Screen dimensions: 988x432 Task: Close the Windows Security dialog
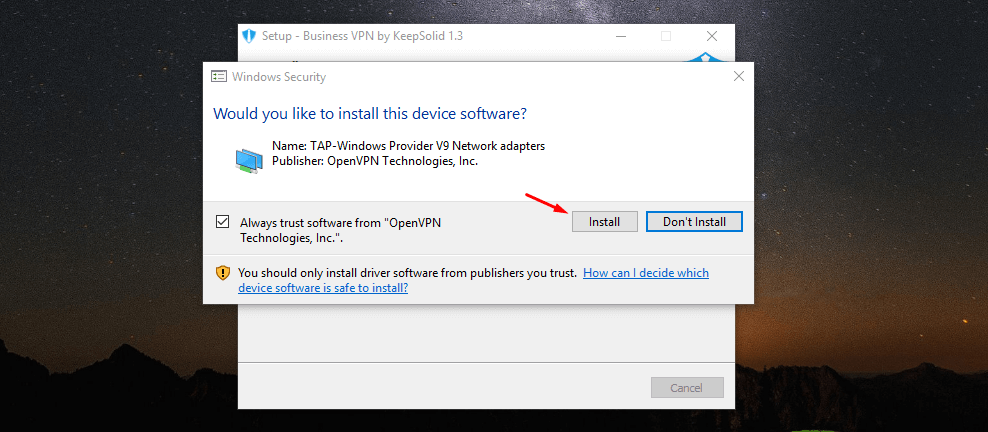tap(739, 77)
